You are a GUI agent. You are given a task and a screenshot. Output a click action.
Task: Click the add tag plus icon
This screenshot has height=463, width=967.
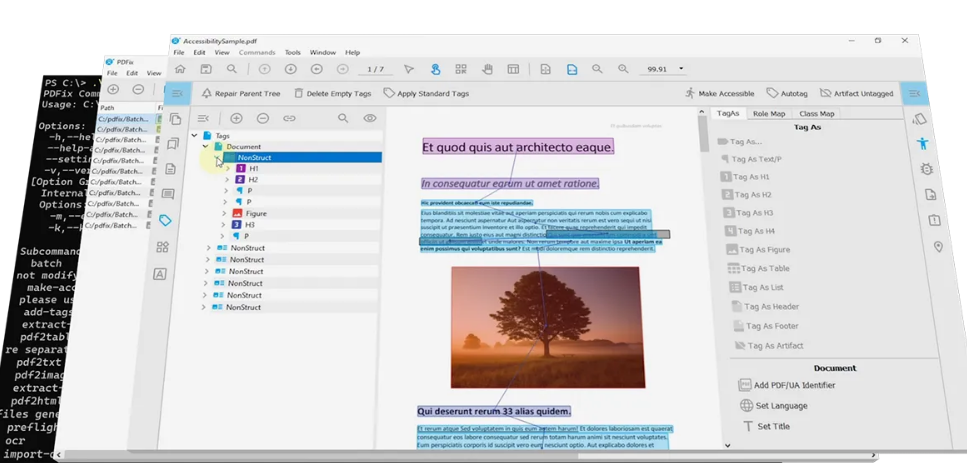(237, 118)
